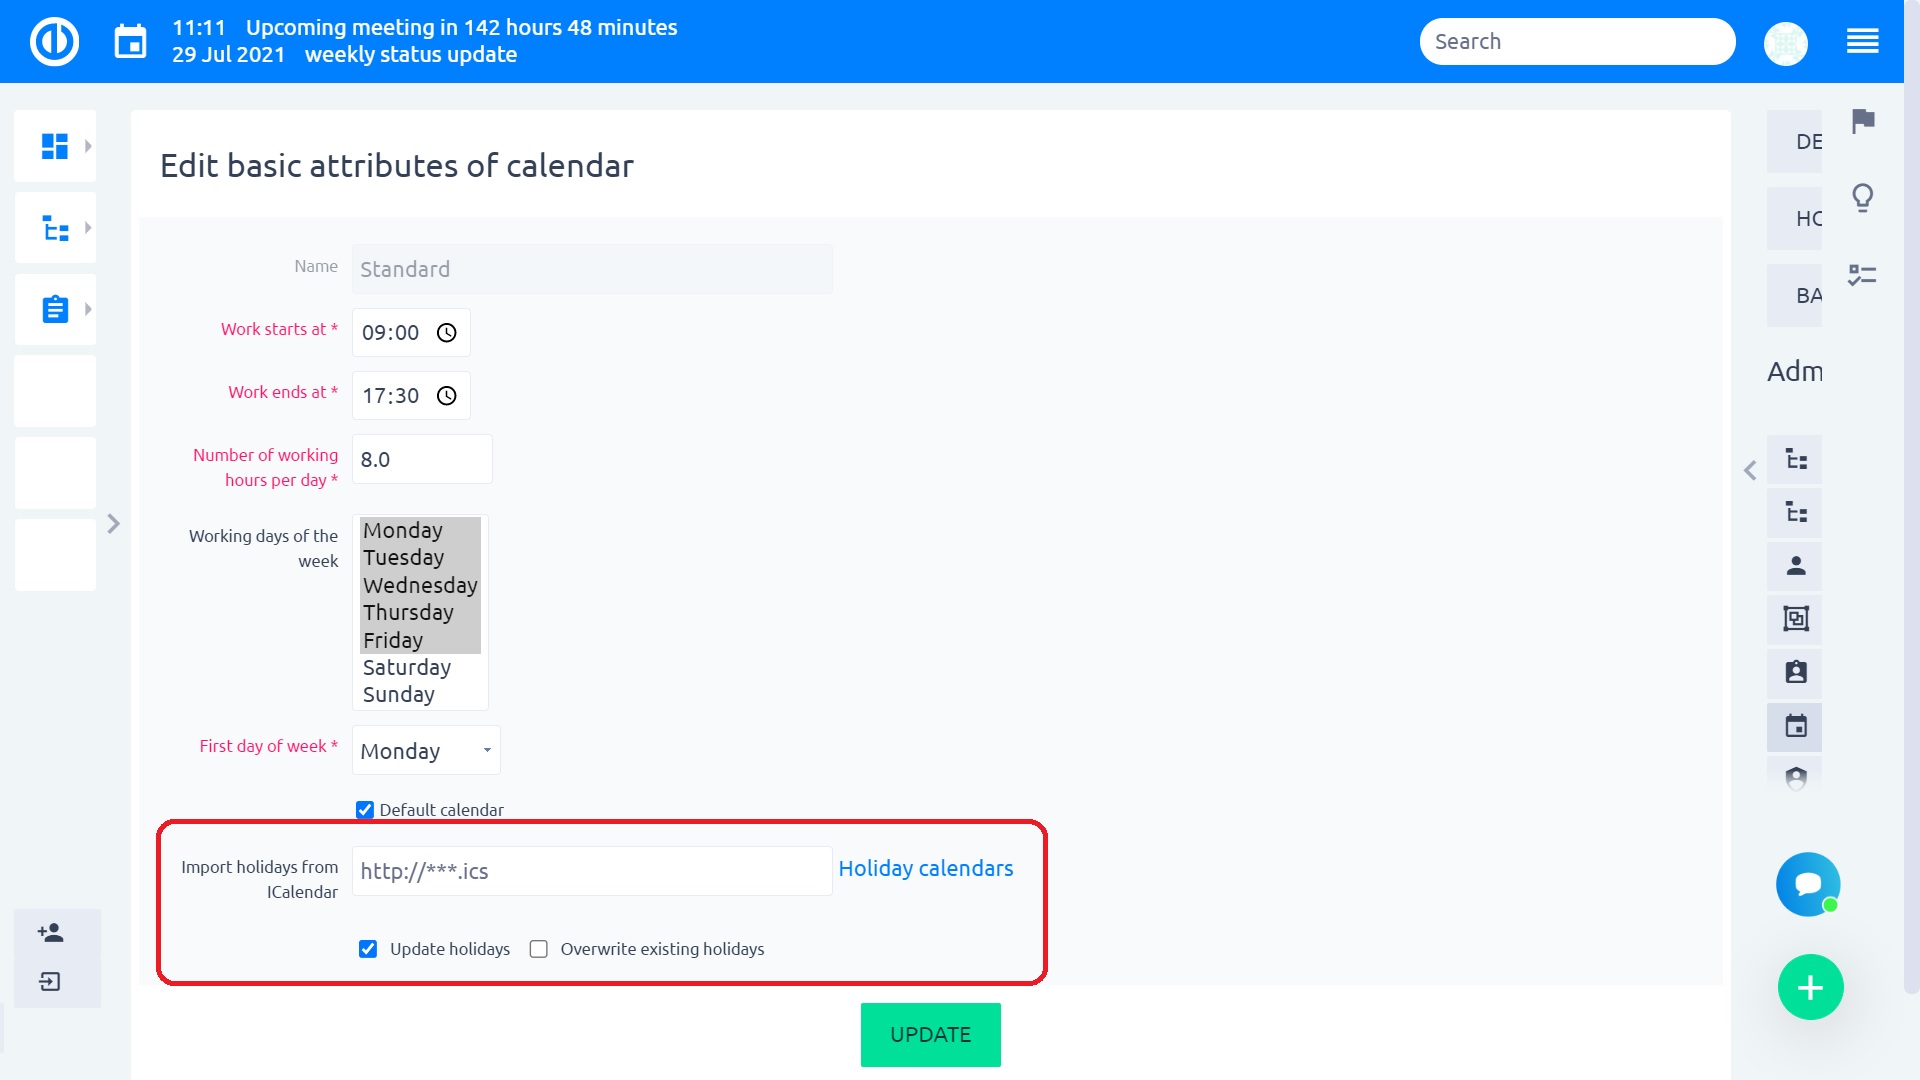Open the calendar icon in the top bar
This screenshot has height=1080, width=1920.
(130, 42)
